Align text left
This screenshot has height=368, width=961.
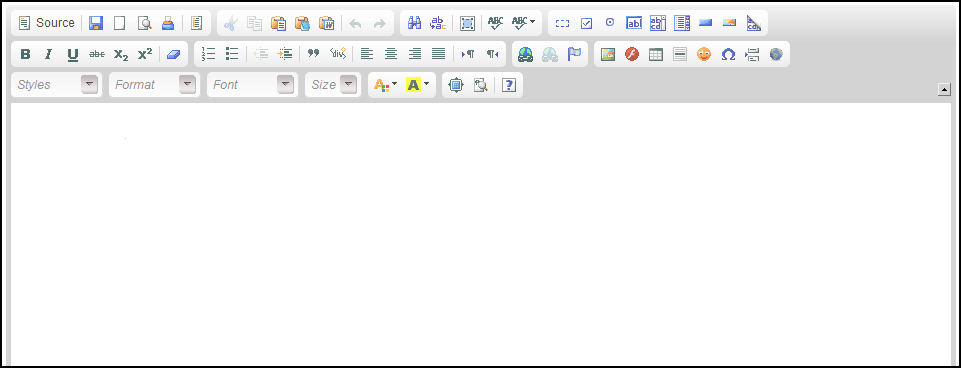pos(367,54)
